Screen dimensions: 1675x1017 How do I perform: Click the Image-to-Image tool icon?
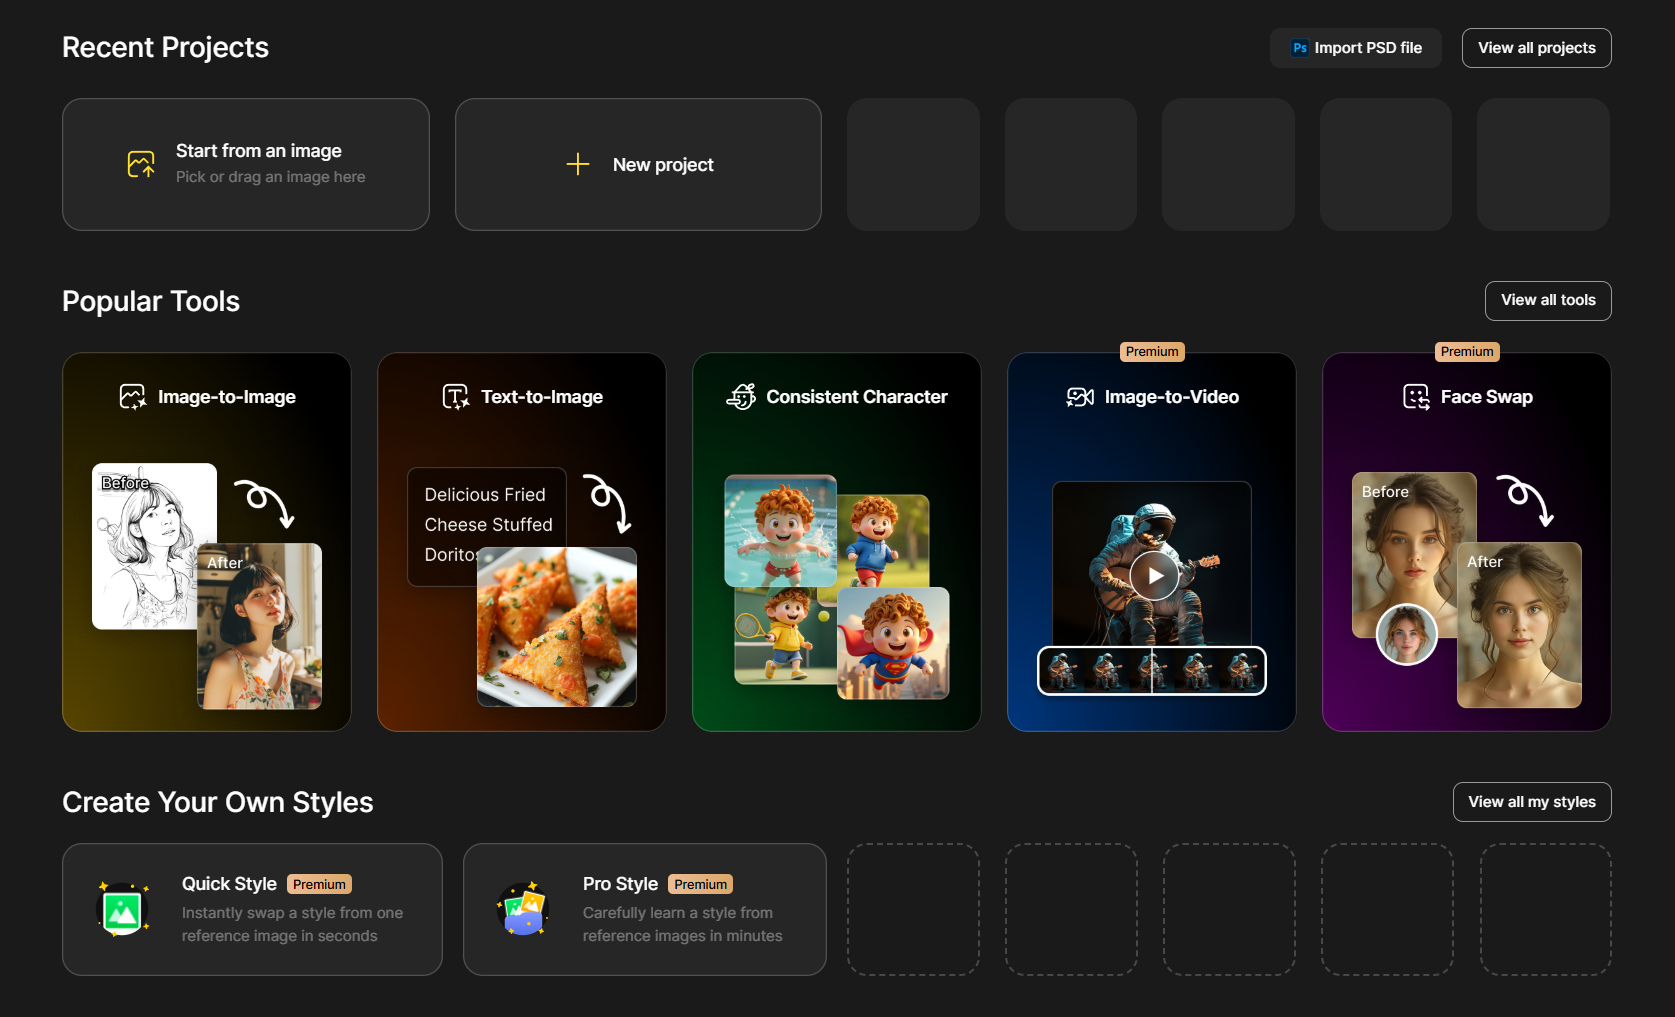click(133, 397)
